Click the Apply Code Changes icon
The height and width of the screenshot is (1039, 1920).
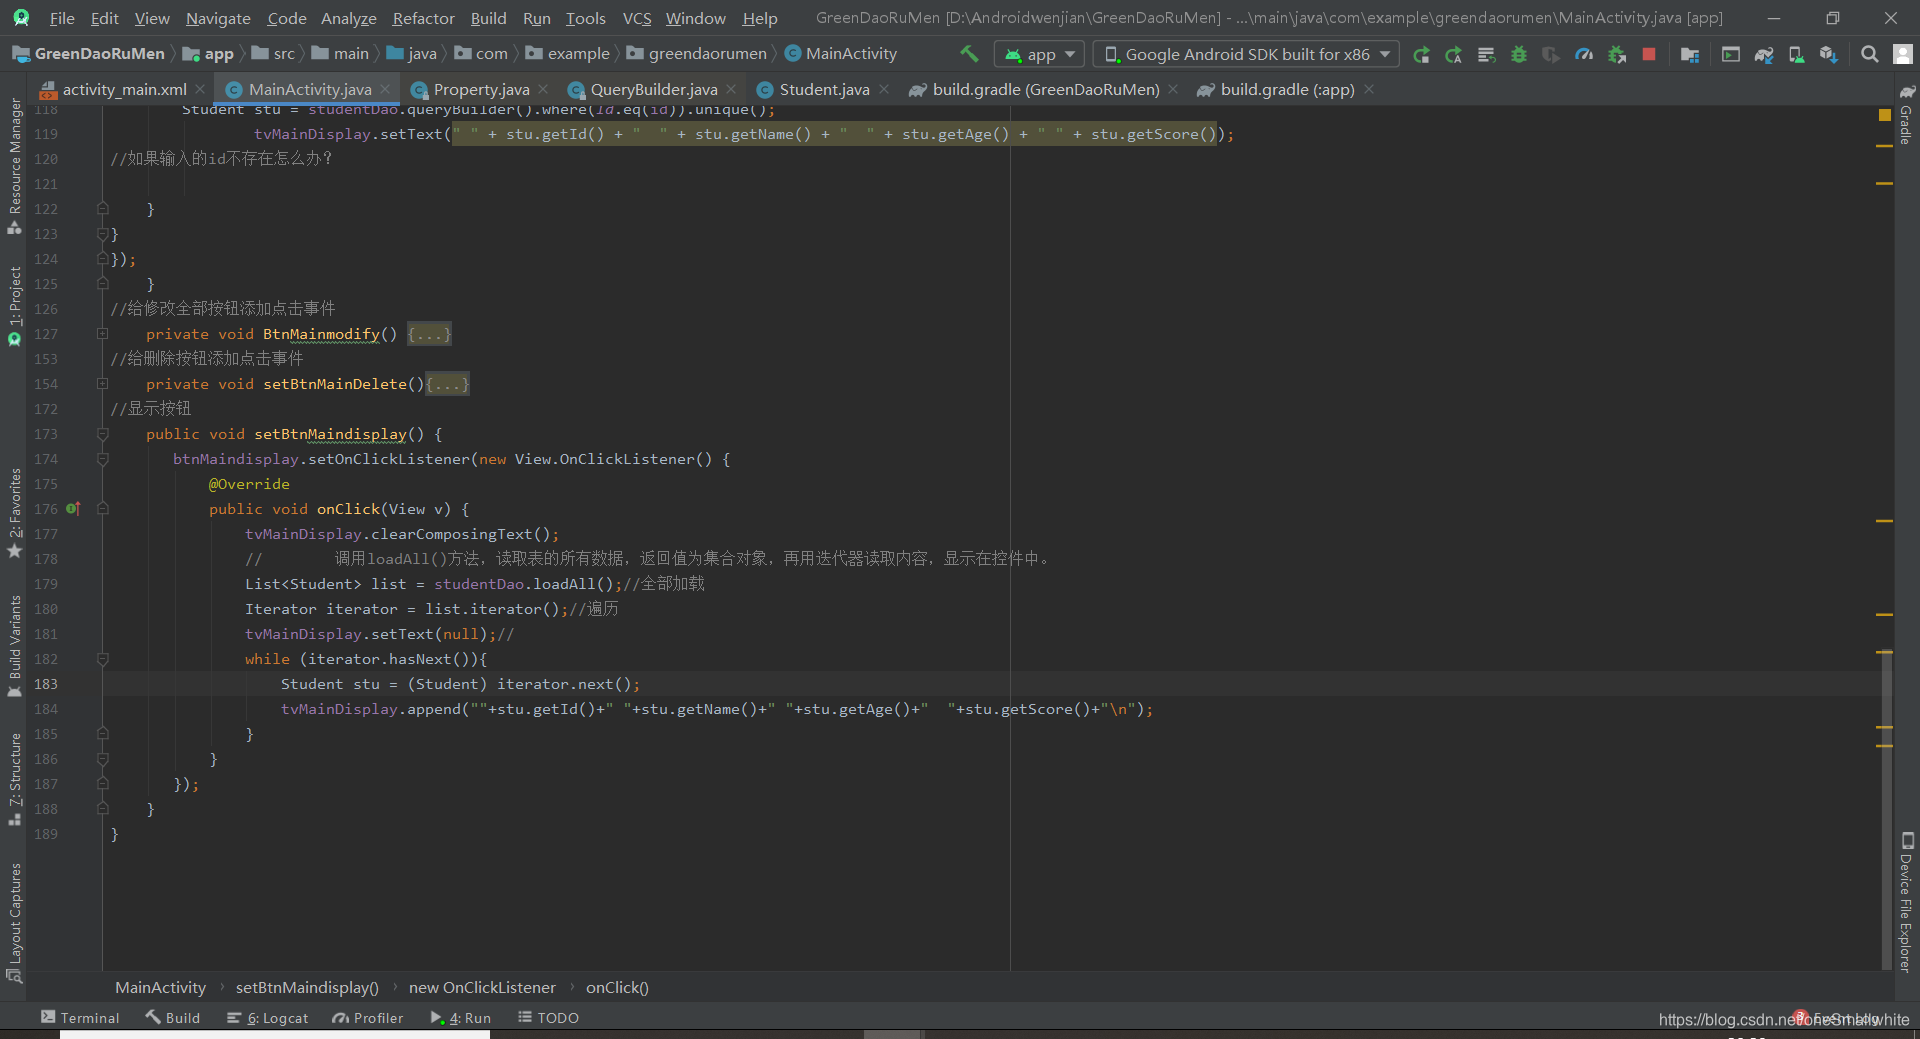(1487, 54)
